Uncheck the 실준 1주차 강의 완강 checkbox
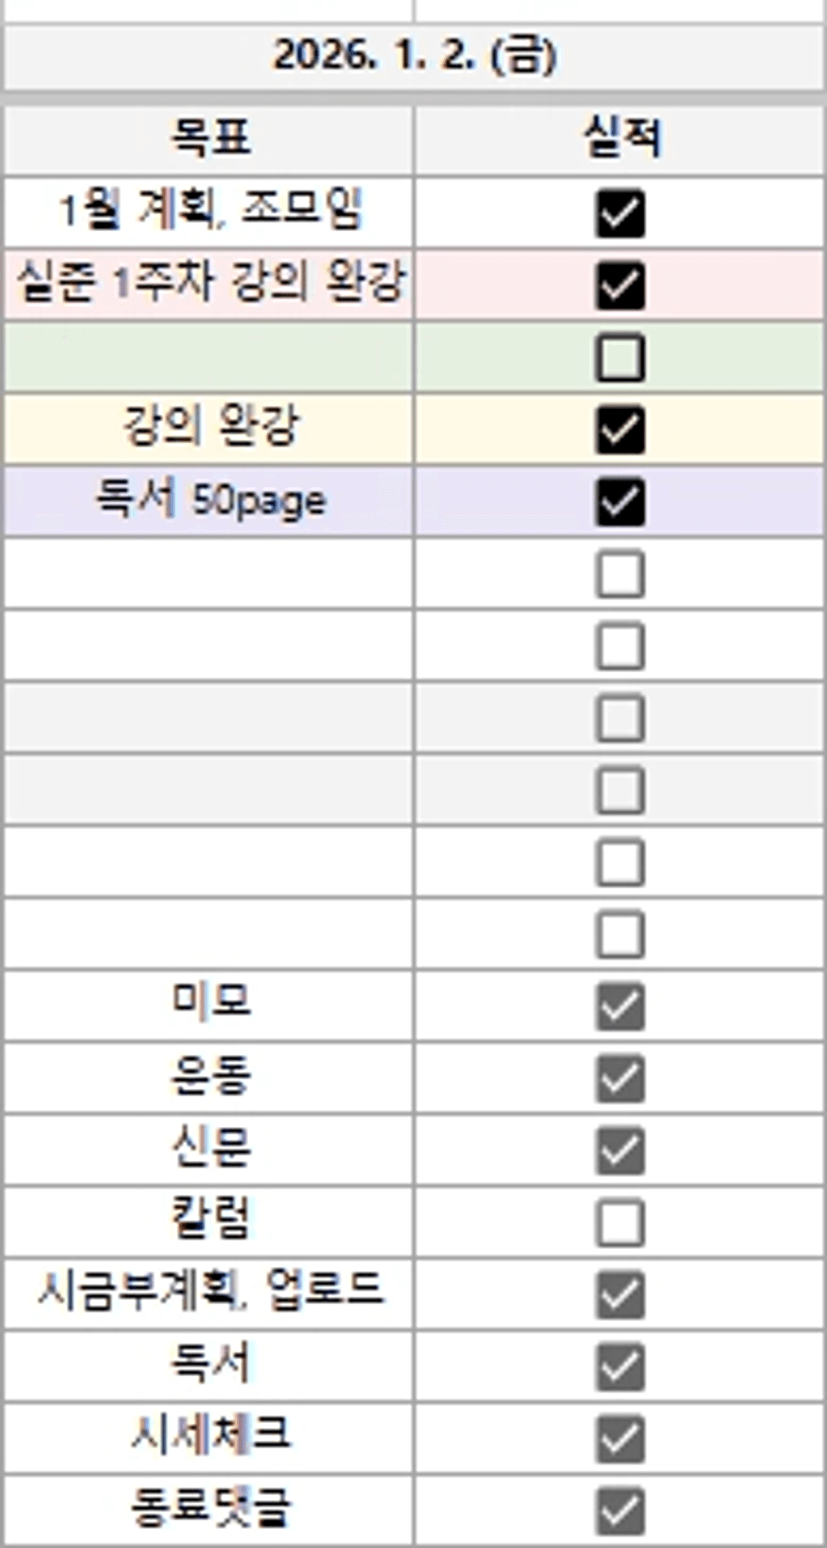 620,286
